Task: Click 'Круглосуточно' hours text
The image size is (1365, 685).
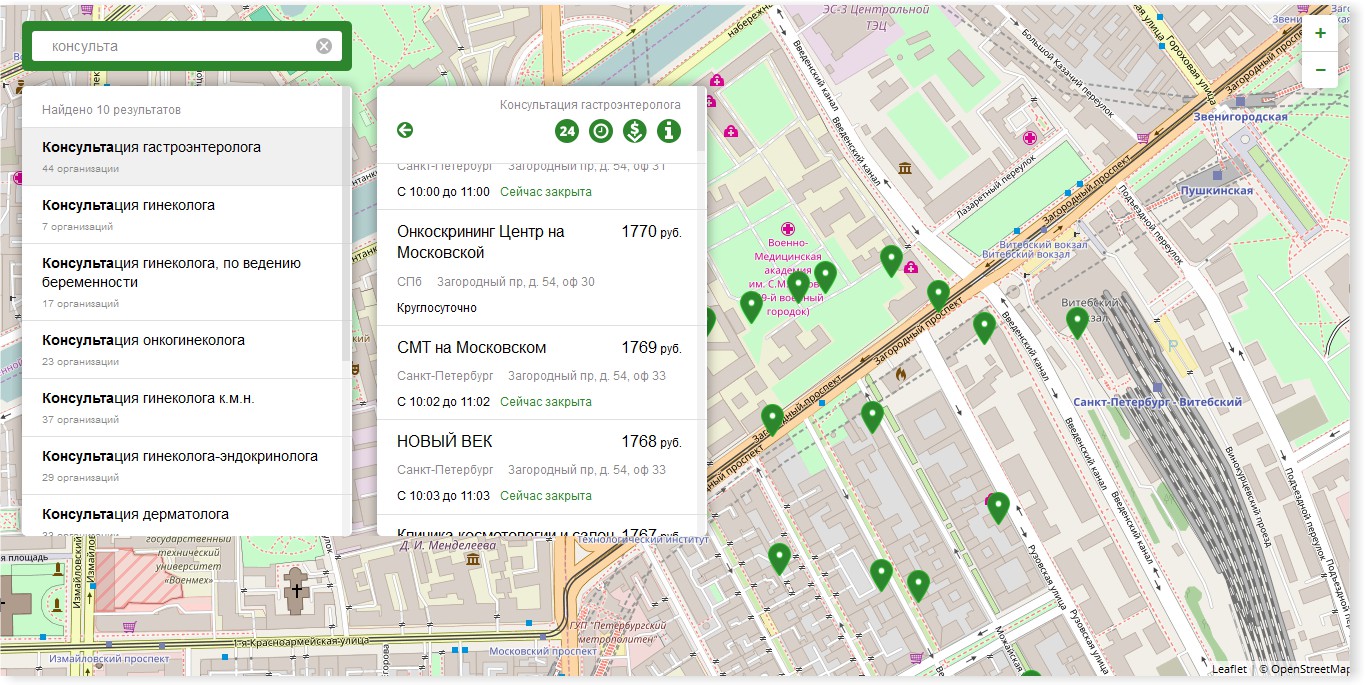Action: pos(437,308)
